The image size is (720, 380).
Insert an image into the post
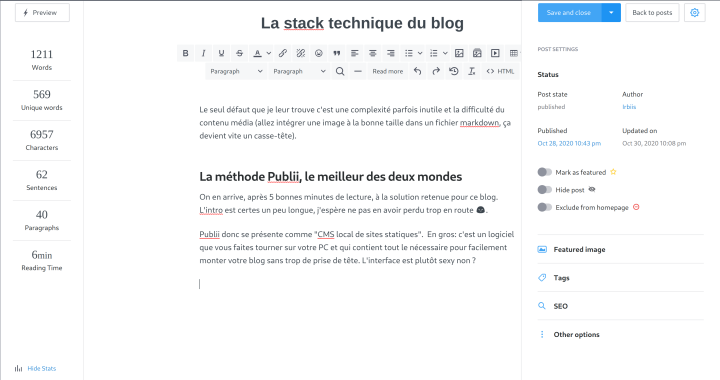459,53
